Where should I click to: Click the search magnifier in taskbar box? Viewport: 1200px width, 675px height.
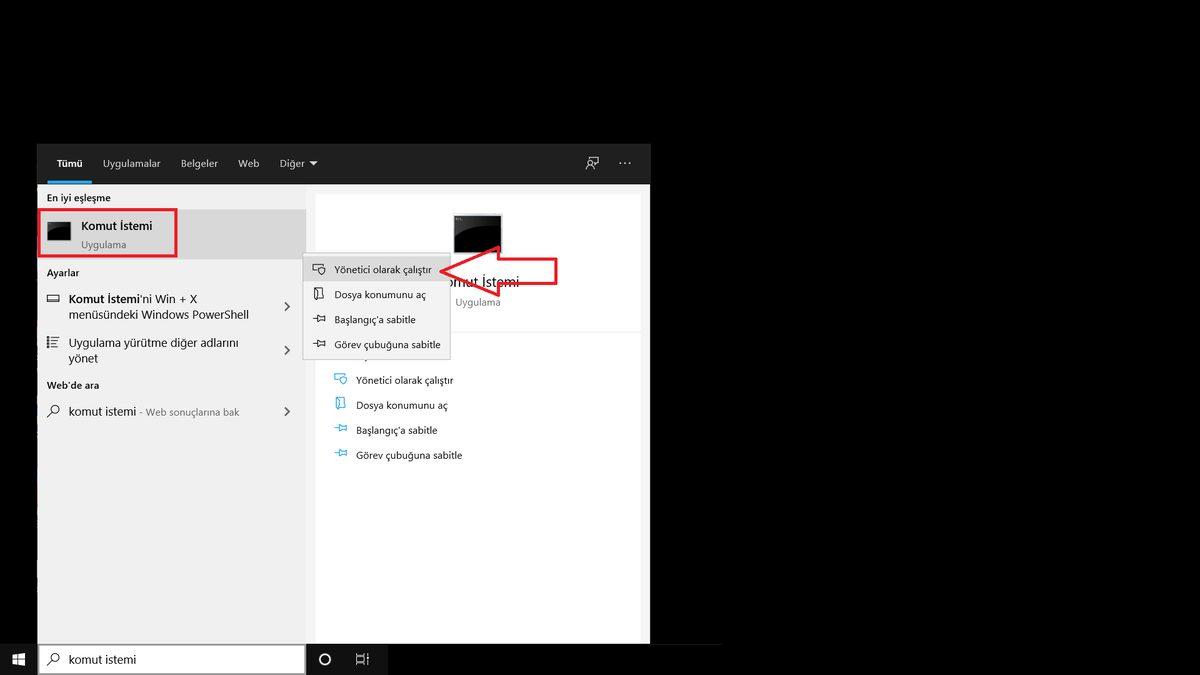coord(54,659)
